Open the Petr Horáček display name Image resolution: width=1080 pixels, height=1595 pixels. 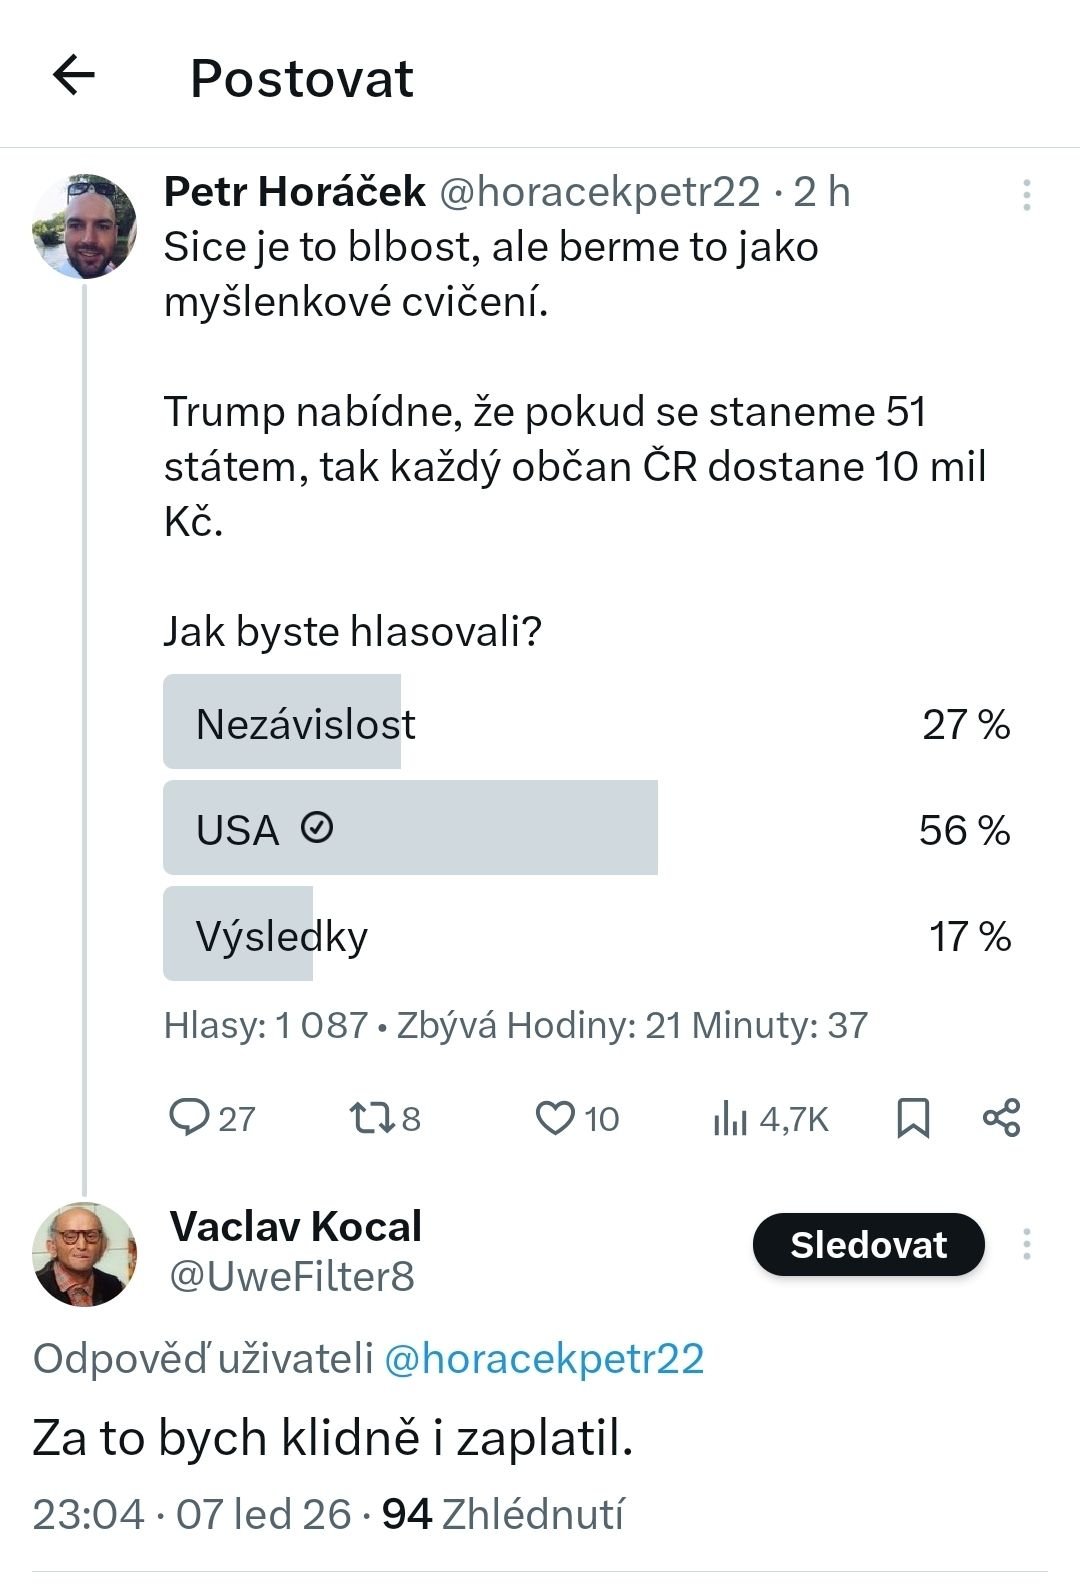[295, 191]
